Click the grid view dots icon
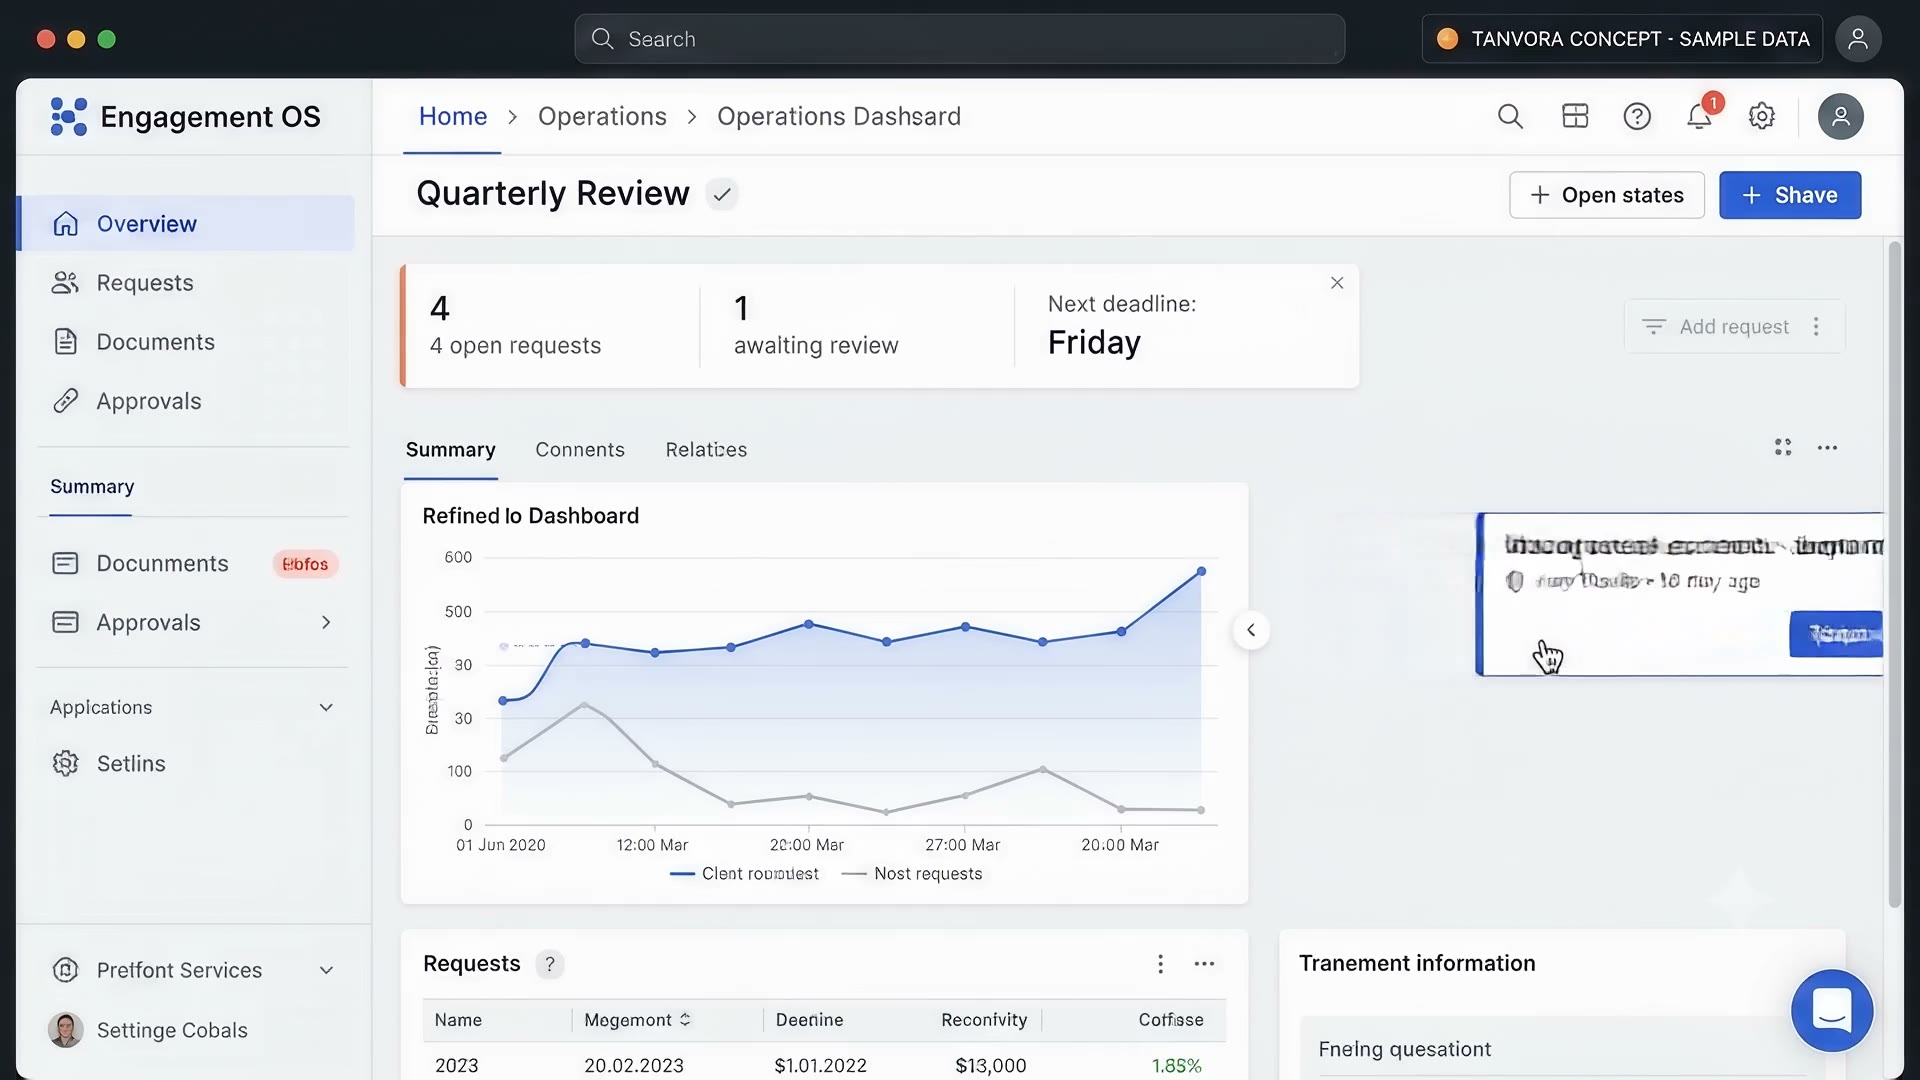 point(1783,447)
